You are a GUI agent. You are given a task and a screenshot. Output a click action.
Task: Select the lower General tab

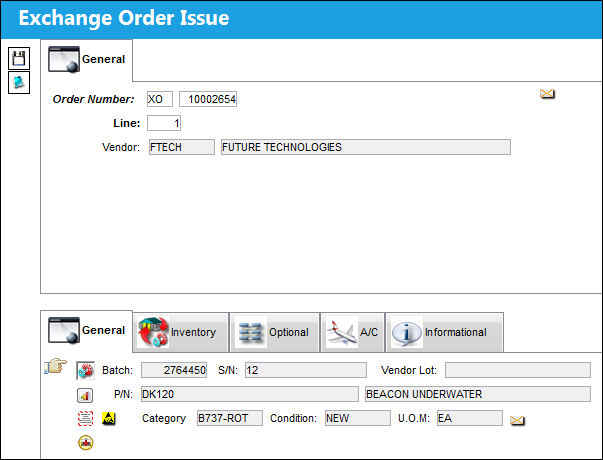[x=87, y=330]
